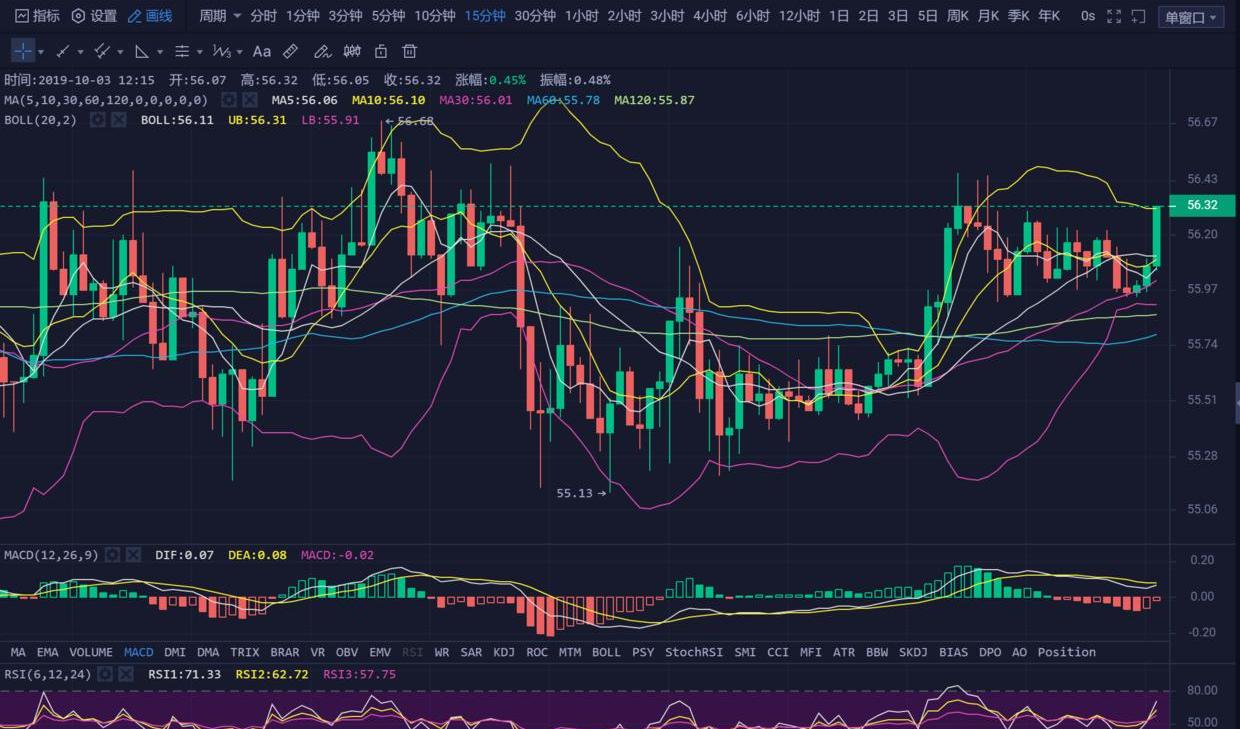This screenshot has height=729, width=1240.
Task: Open the 指标 indicators button
Action: [37, 16]
